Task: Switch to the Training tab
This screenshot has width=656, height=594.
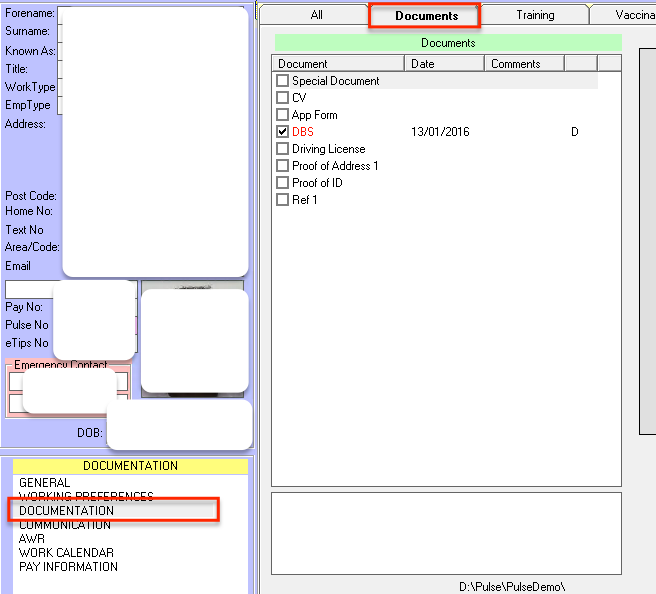Action: click(535, 15)
